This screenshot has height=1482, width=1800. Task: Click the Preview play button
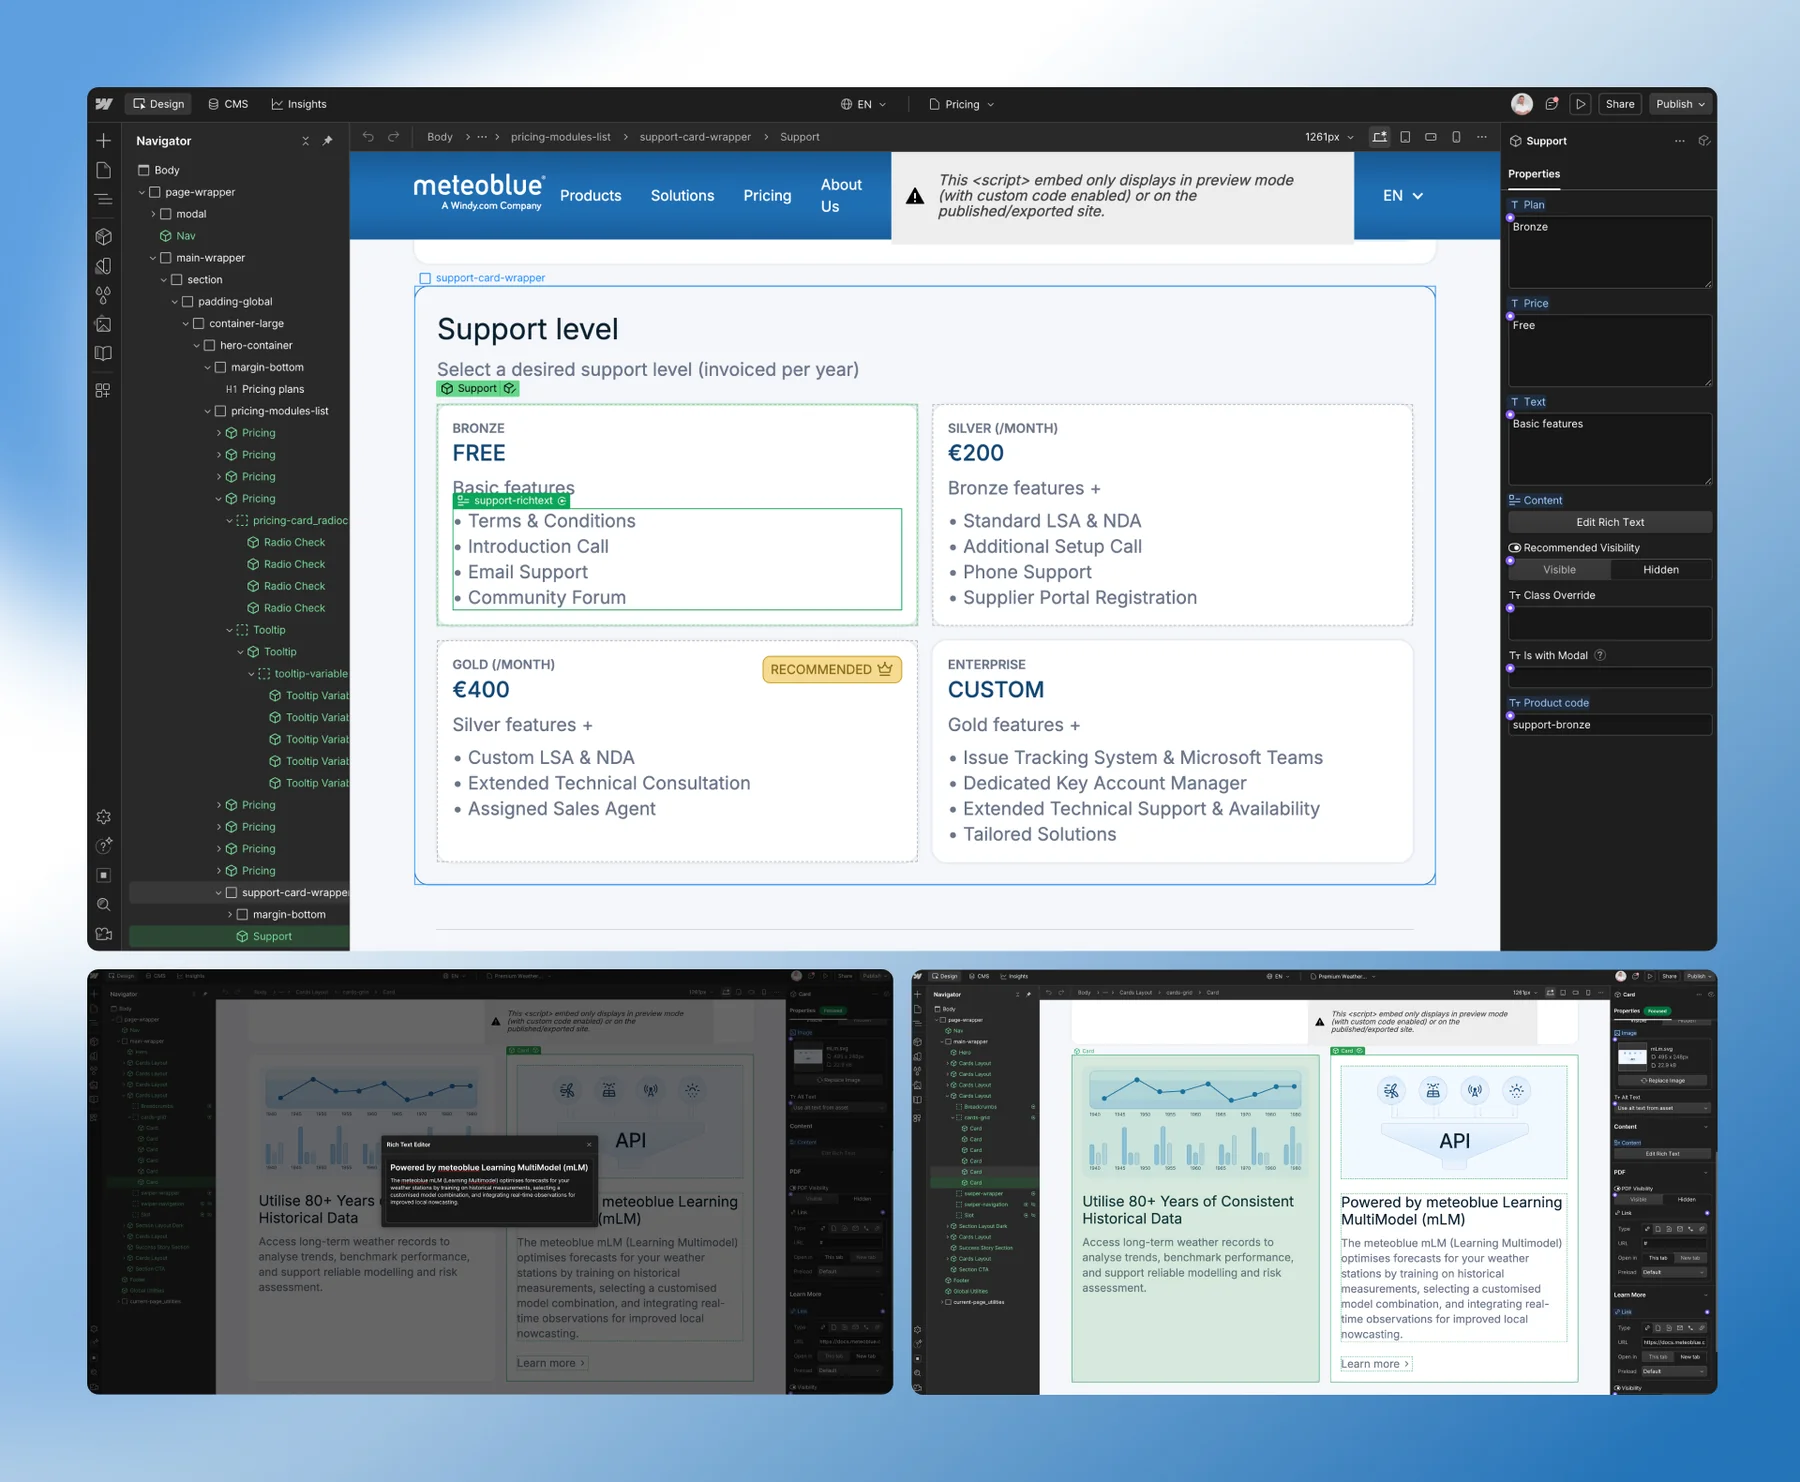(1581, 104)
